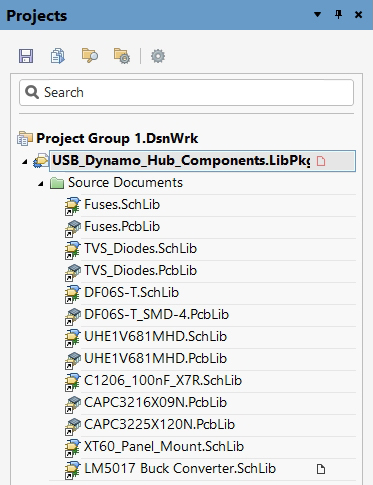Image resolution: width=373 pixels, height=485 pixels.
Task: Open LM5017 Buck Converter.SchLib
Action: [x=180, y=469]
